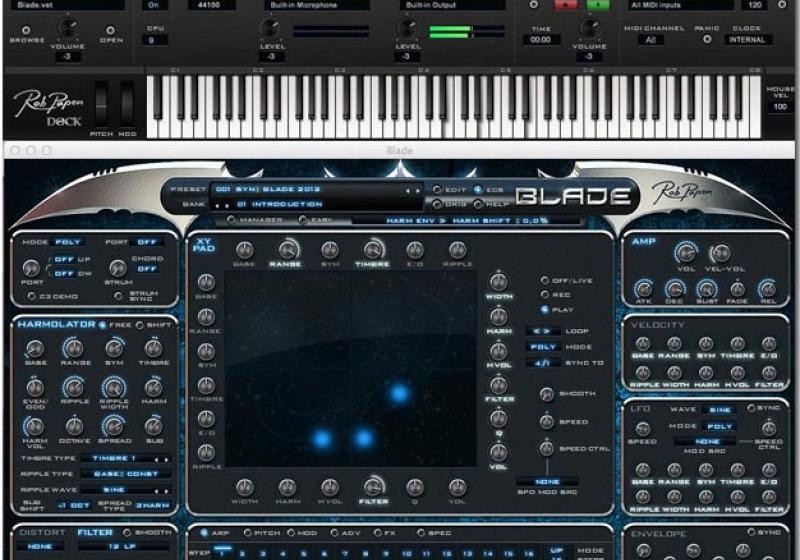The image size is (800, 560).
Task: Click the green play button in the deck
Action: [598, 5]
